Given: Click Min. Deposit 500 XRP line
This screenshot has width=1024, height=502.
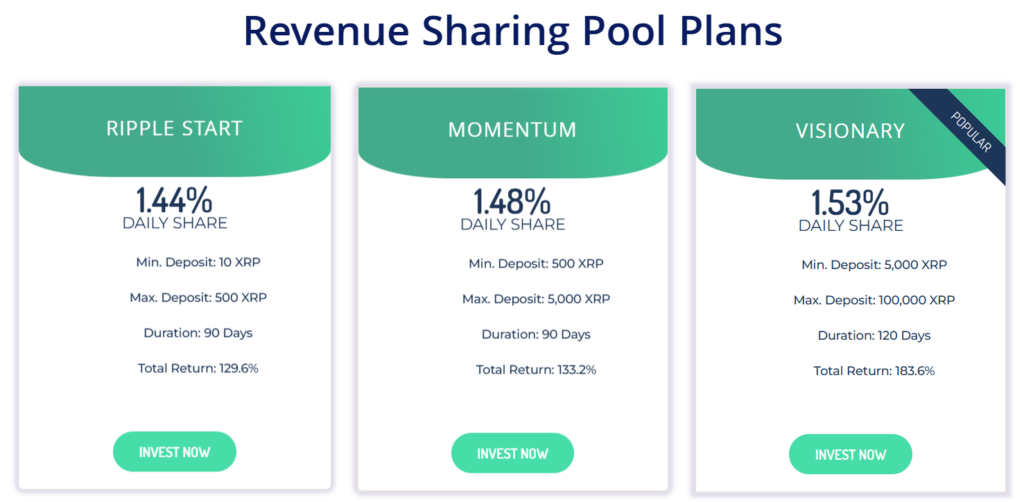Looking at the screenshot, I should (536, 264).
